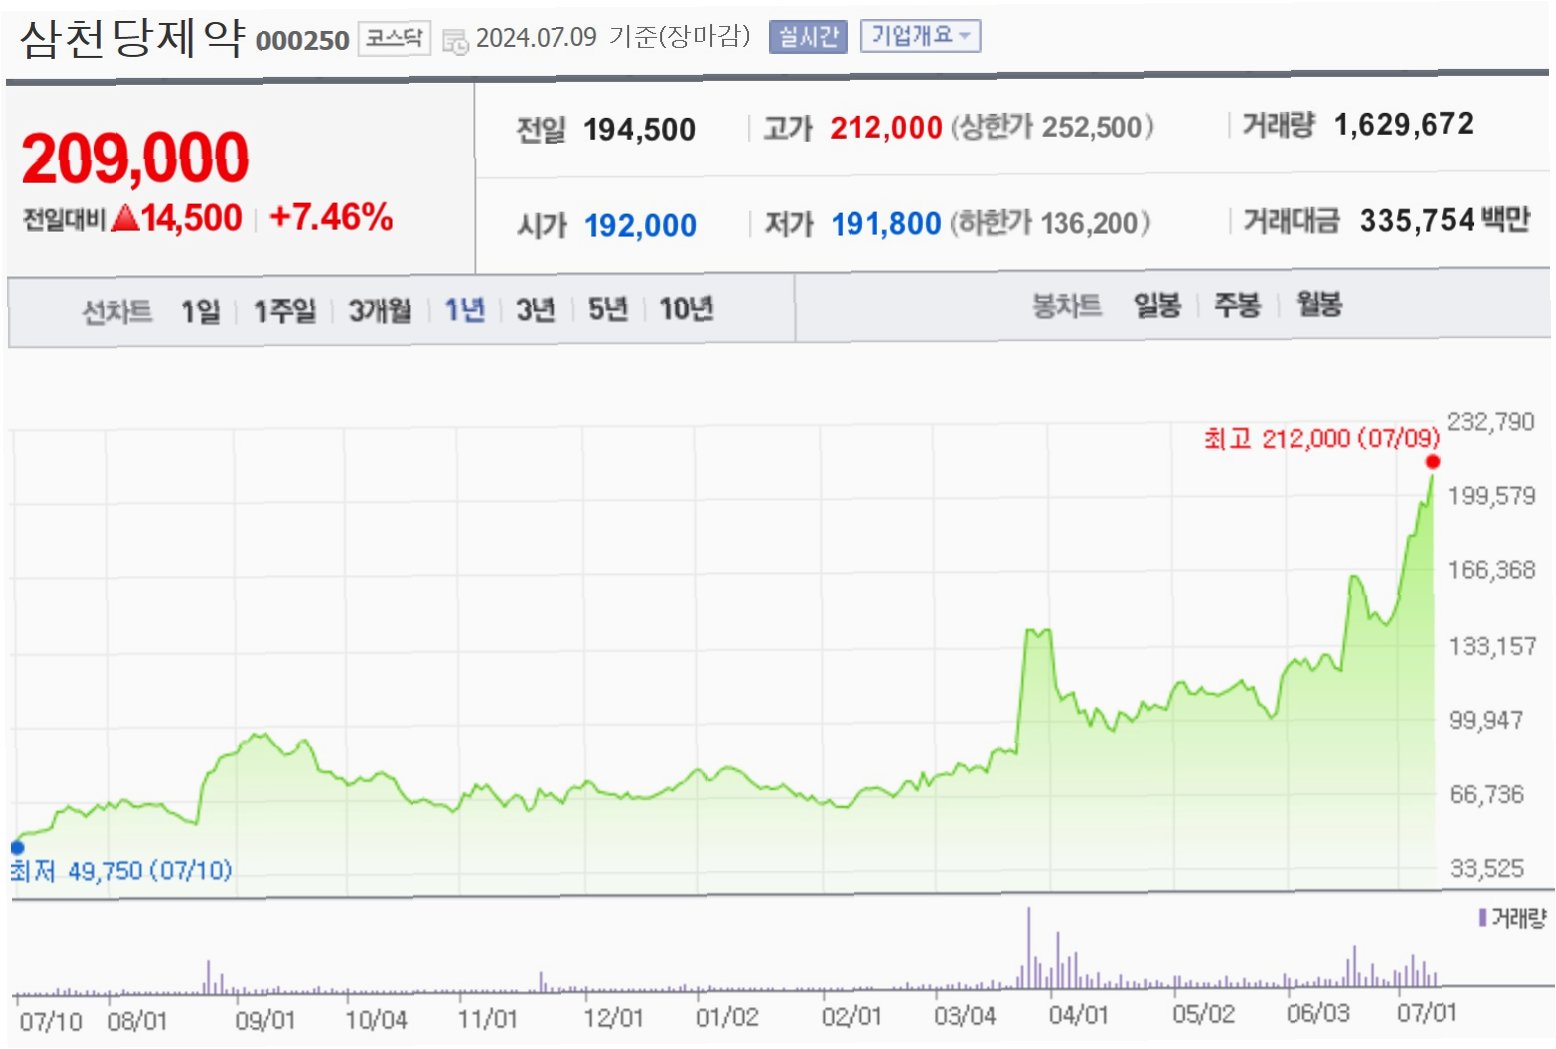Open the 일봉 daily candle chart
1556x1049 pixels.
[x=1157, y=305]
